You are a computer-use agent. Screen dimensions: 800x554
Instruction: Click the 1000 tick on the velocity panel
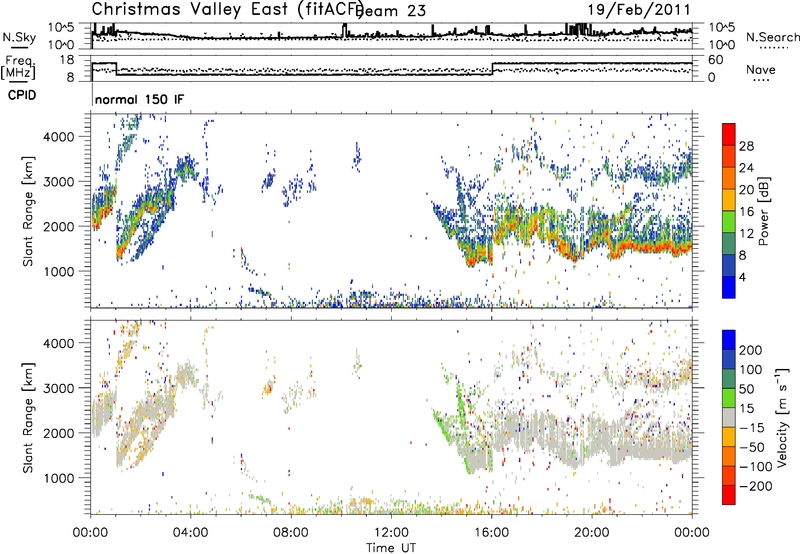[59, 478]
